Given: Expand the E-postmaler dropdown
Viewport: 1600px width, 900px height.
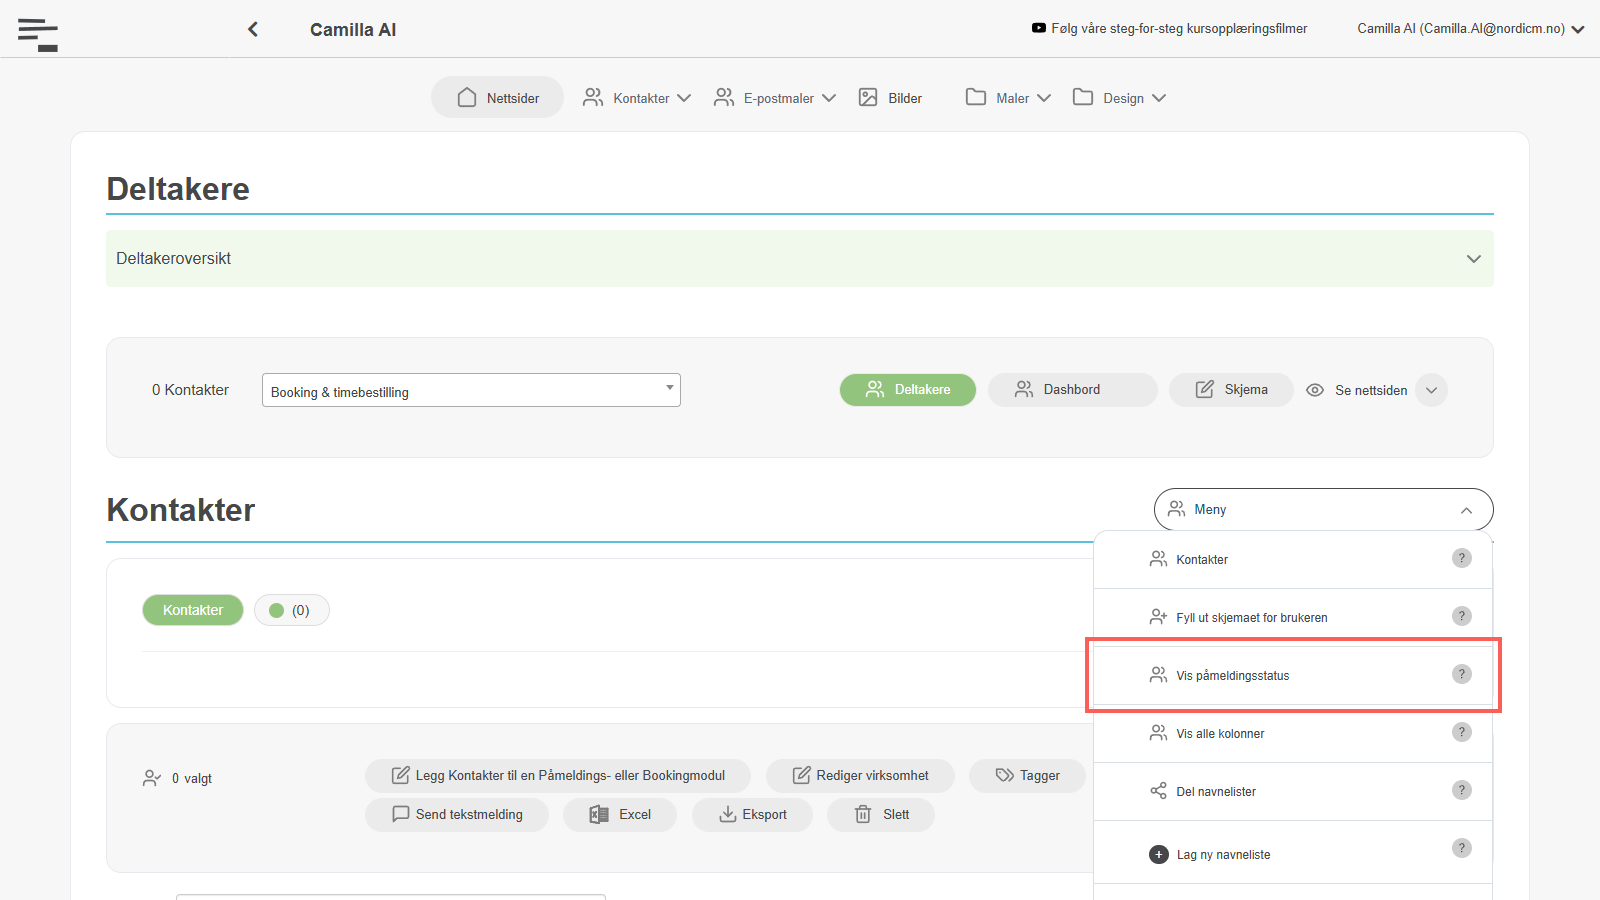Looking at the screenshot, I should click(774, 98).
